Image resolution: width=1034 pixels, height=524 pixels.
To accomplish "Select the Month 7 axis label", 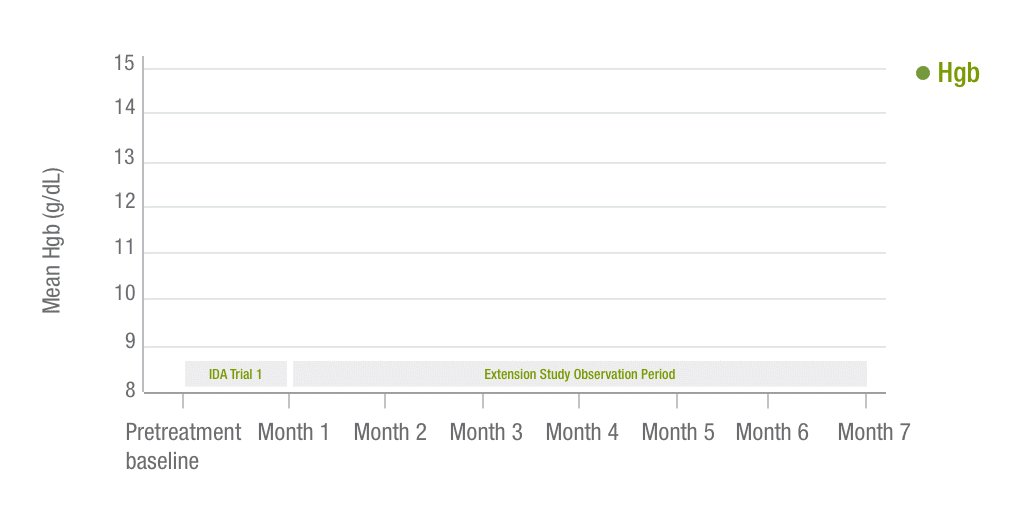I will 874,432.
